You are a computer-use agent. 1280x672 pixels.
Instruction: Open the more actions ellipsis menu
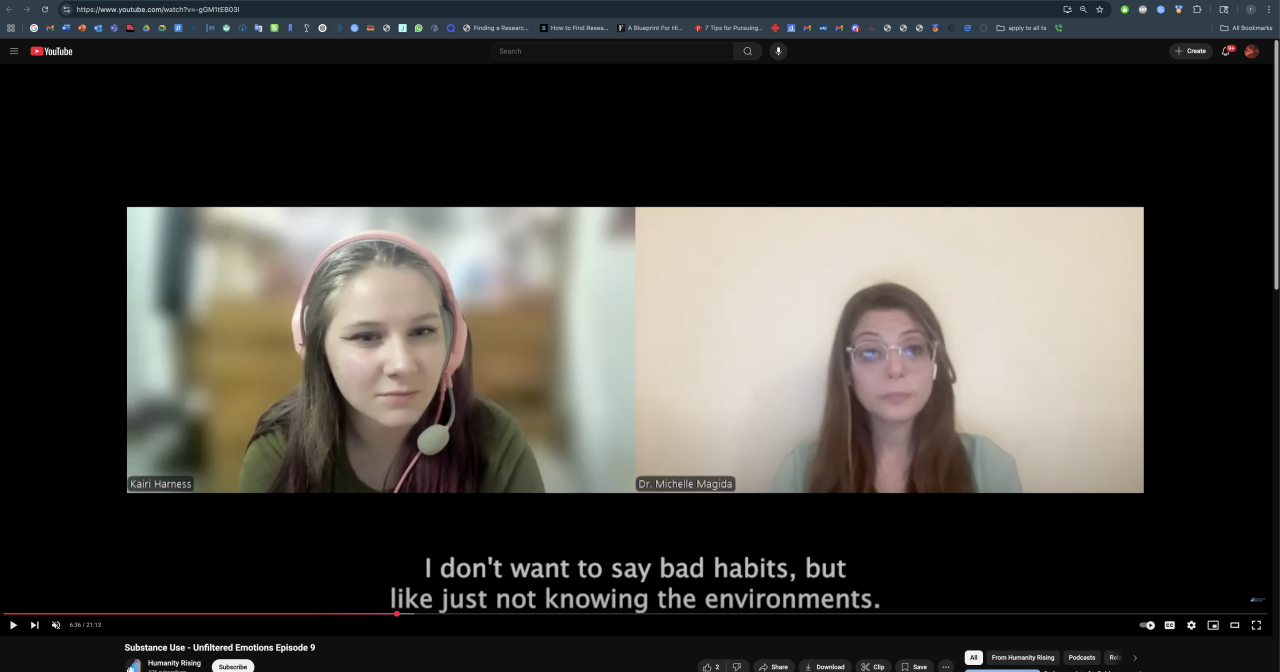point(945,667)
